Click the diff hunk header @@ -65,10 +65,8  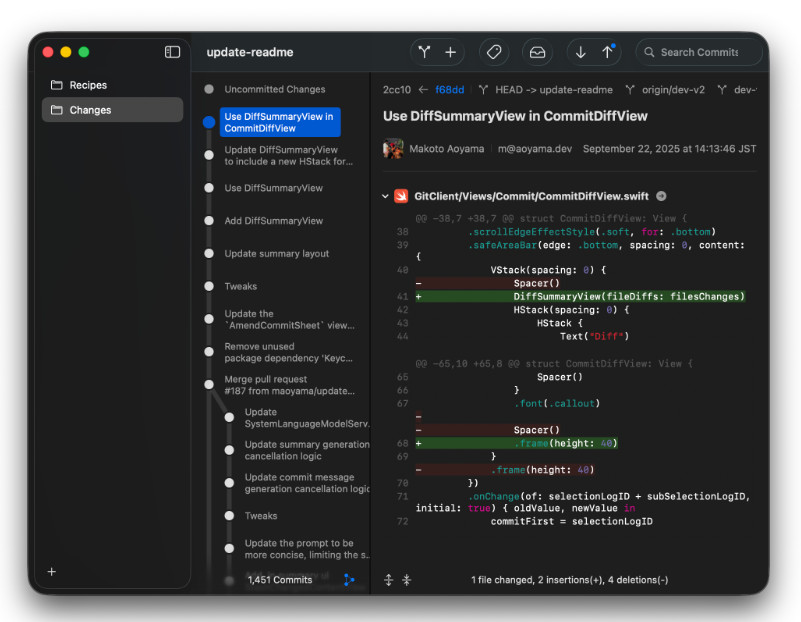(x=554, y=364)
